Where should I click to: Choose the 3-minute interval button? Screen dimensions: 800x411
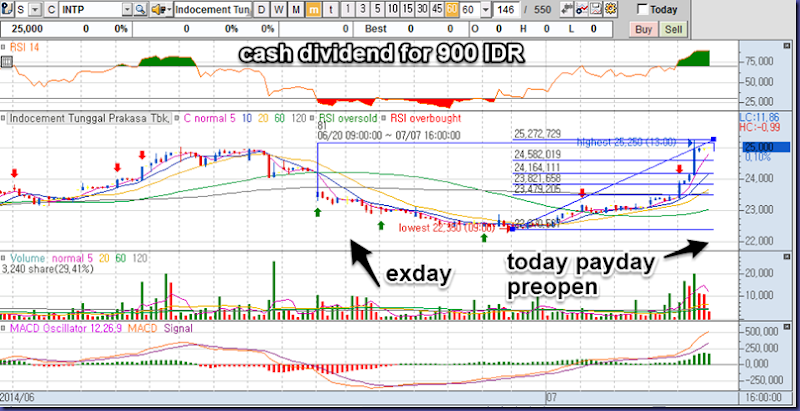[362, 9]
